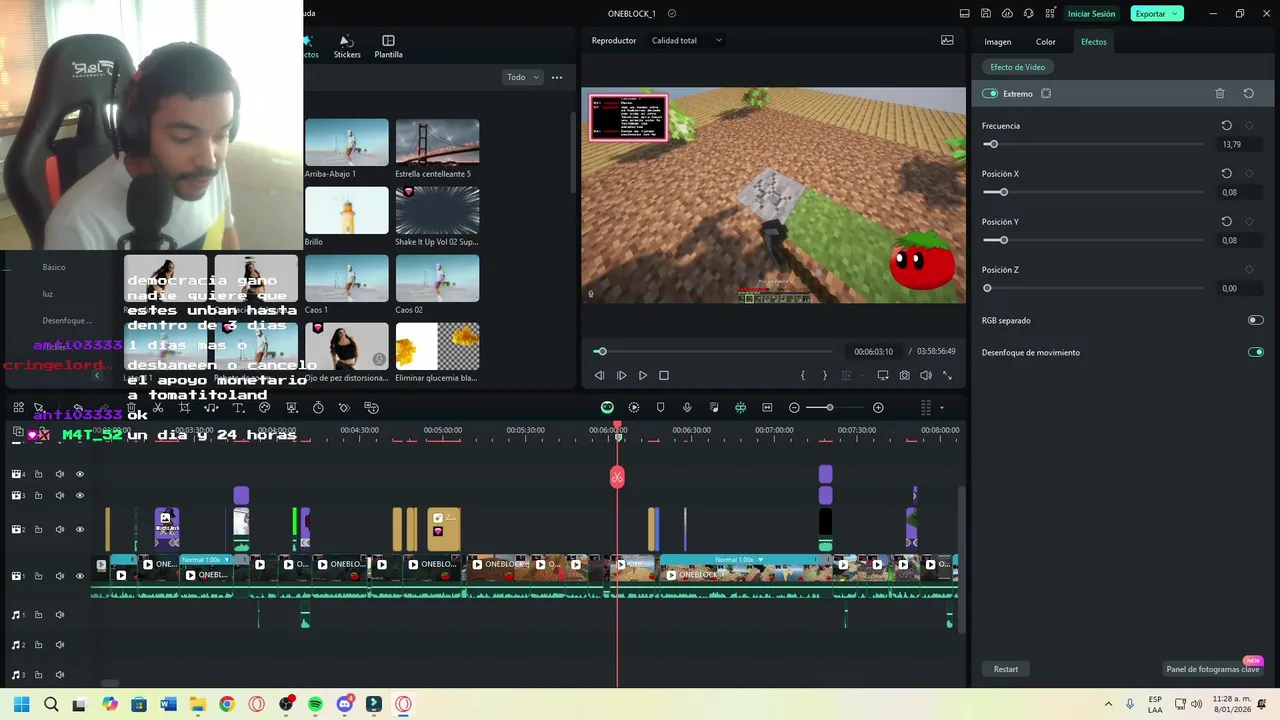This screenshot has height=720, width=1280.
Task: Mute video track 3 with its speaker icon
Action: (59, 496)
